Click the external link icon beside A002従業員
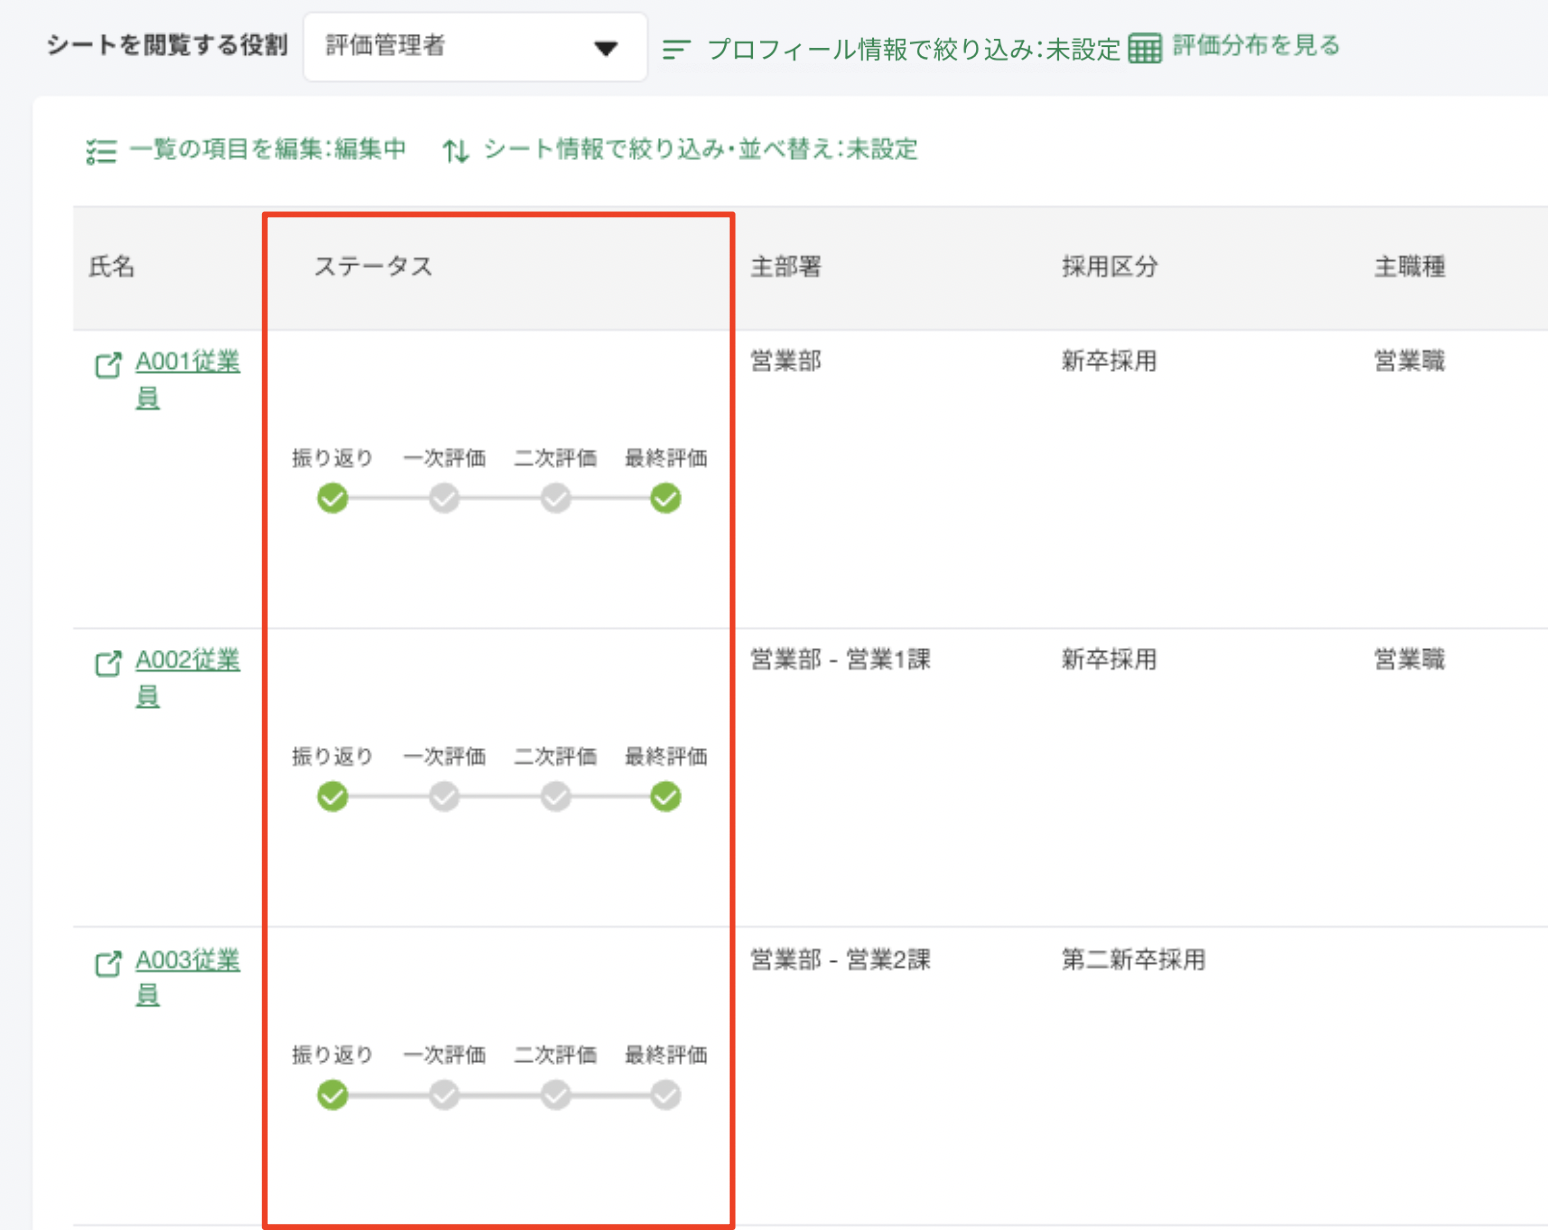The height and width of the screenshot is (1230, 1548). 108,663
